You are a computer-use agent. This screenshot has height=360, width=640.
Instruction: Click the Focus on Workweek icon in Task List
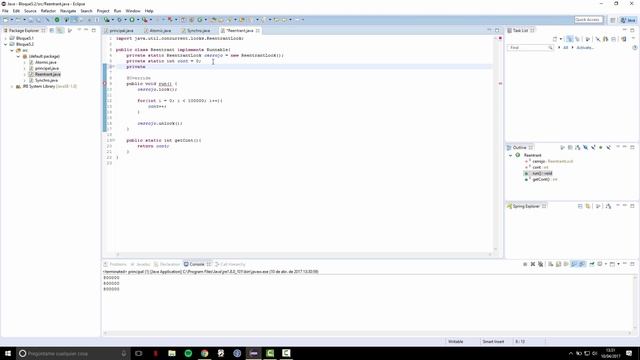tap(588, 39)
